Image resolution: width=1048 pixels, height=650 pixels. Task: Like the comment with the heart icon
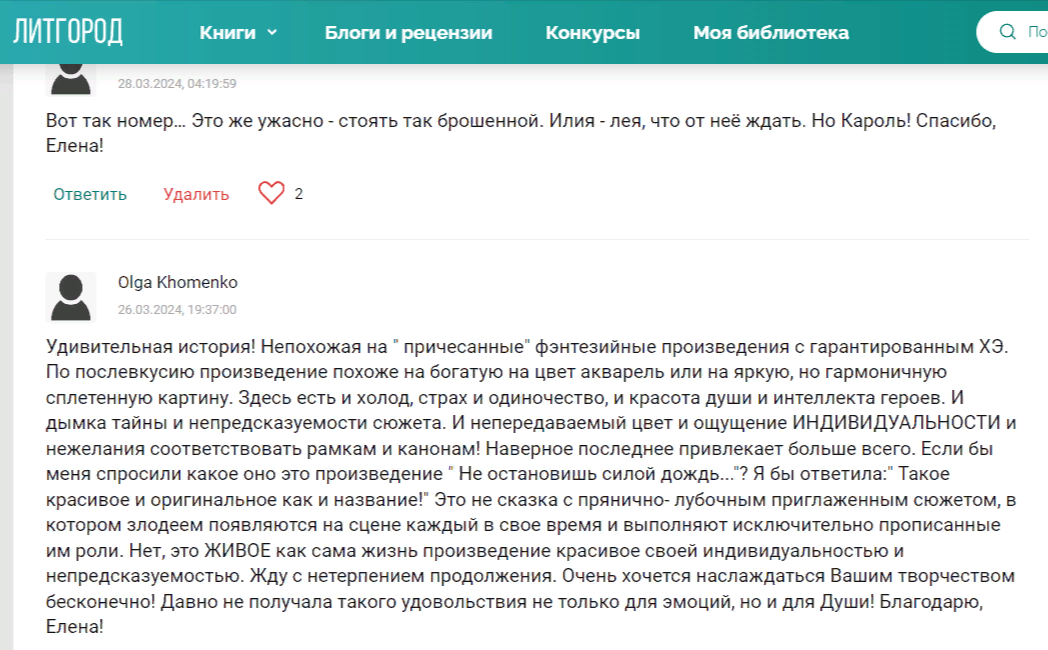point(271,193)
